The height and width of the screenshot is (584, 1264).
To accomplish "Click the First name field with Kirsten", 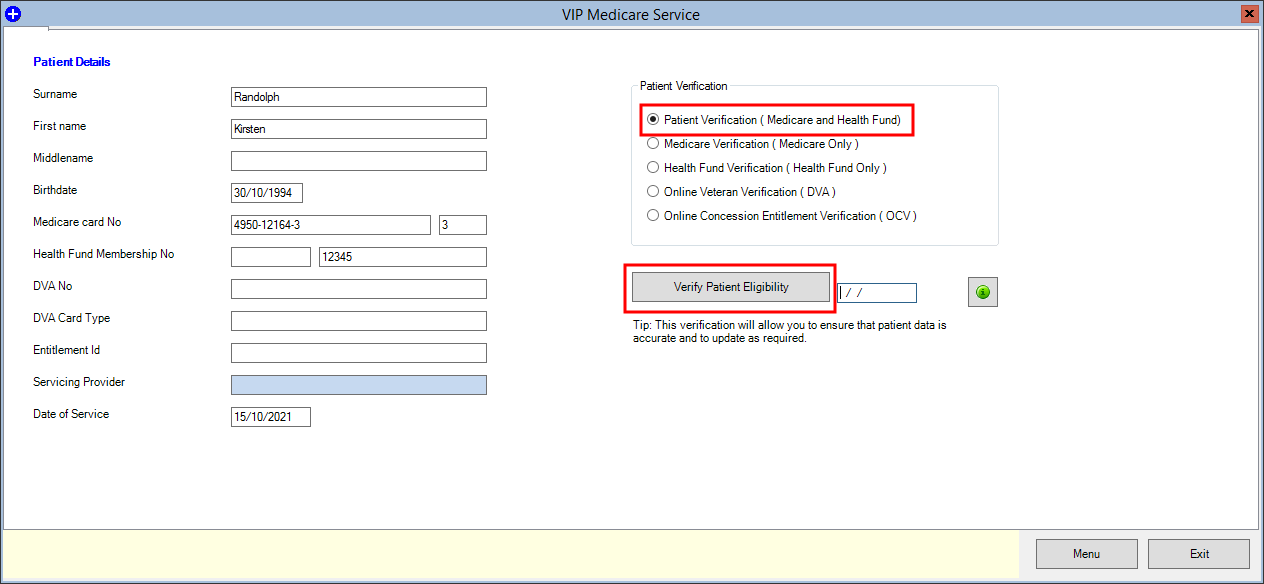I will (x=359, y=129).
